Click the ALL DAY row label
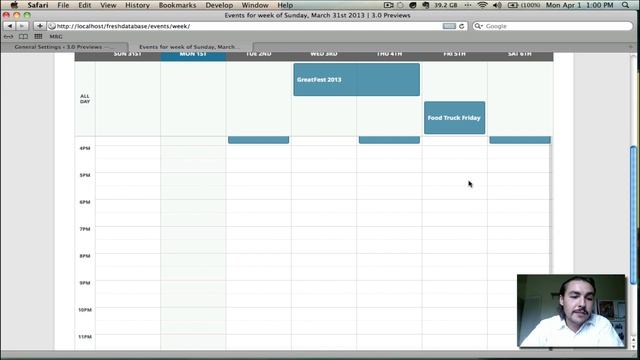This screenshot has width=640, height=360. point(85,99)
